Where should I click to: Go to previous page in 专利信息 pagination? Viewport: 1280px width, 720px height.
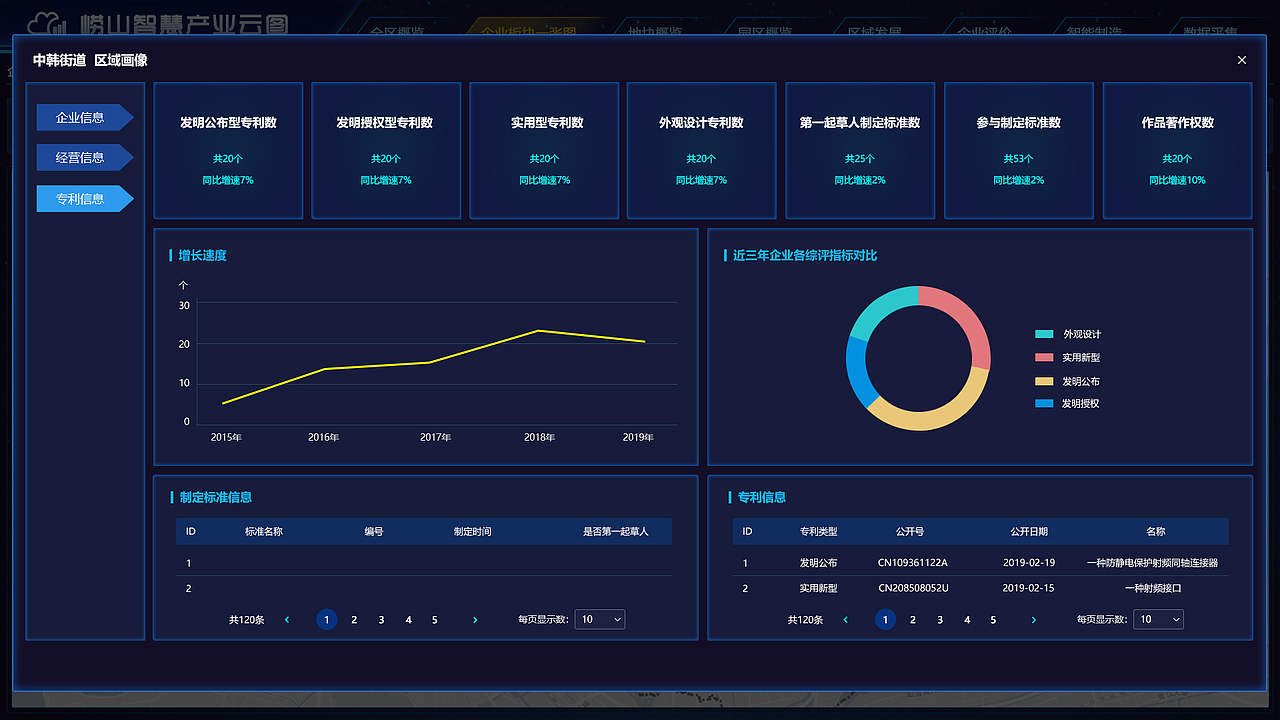(845, 620)
